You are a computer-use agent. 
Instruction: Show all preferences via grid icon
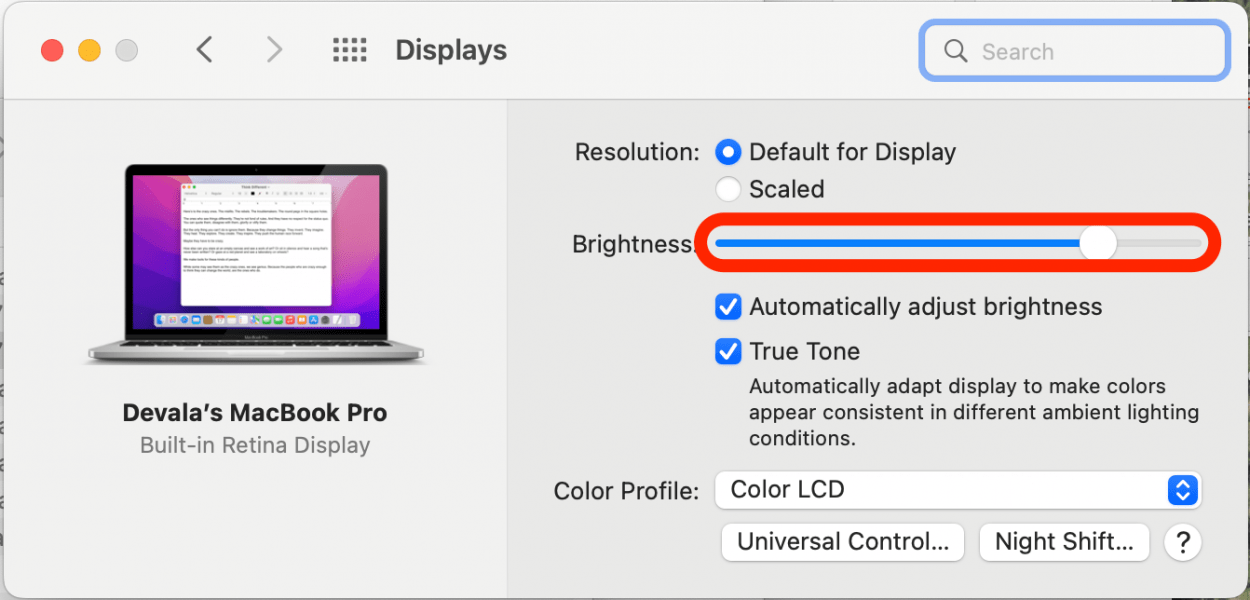(x=349, y=50)
